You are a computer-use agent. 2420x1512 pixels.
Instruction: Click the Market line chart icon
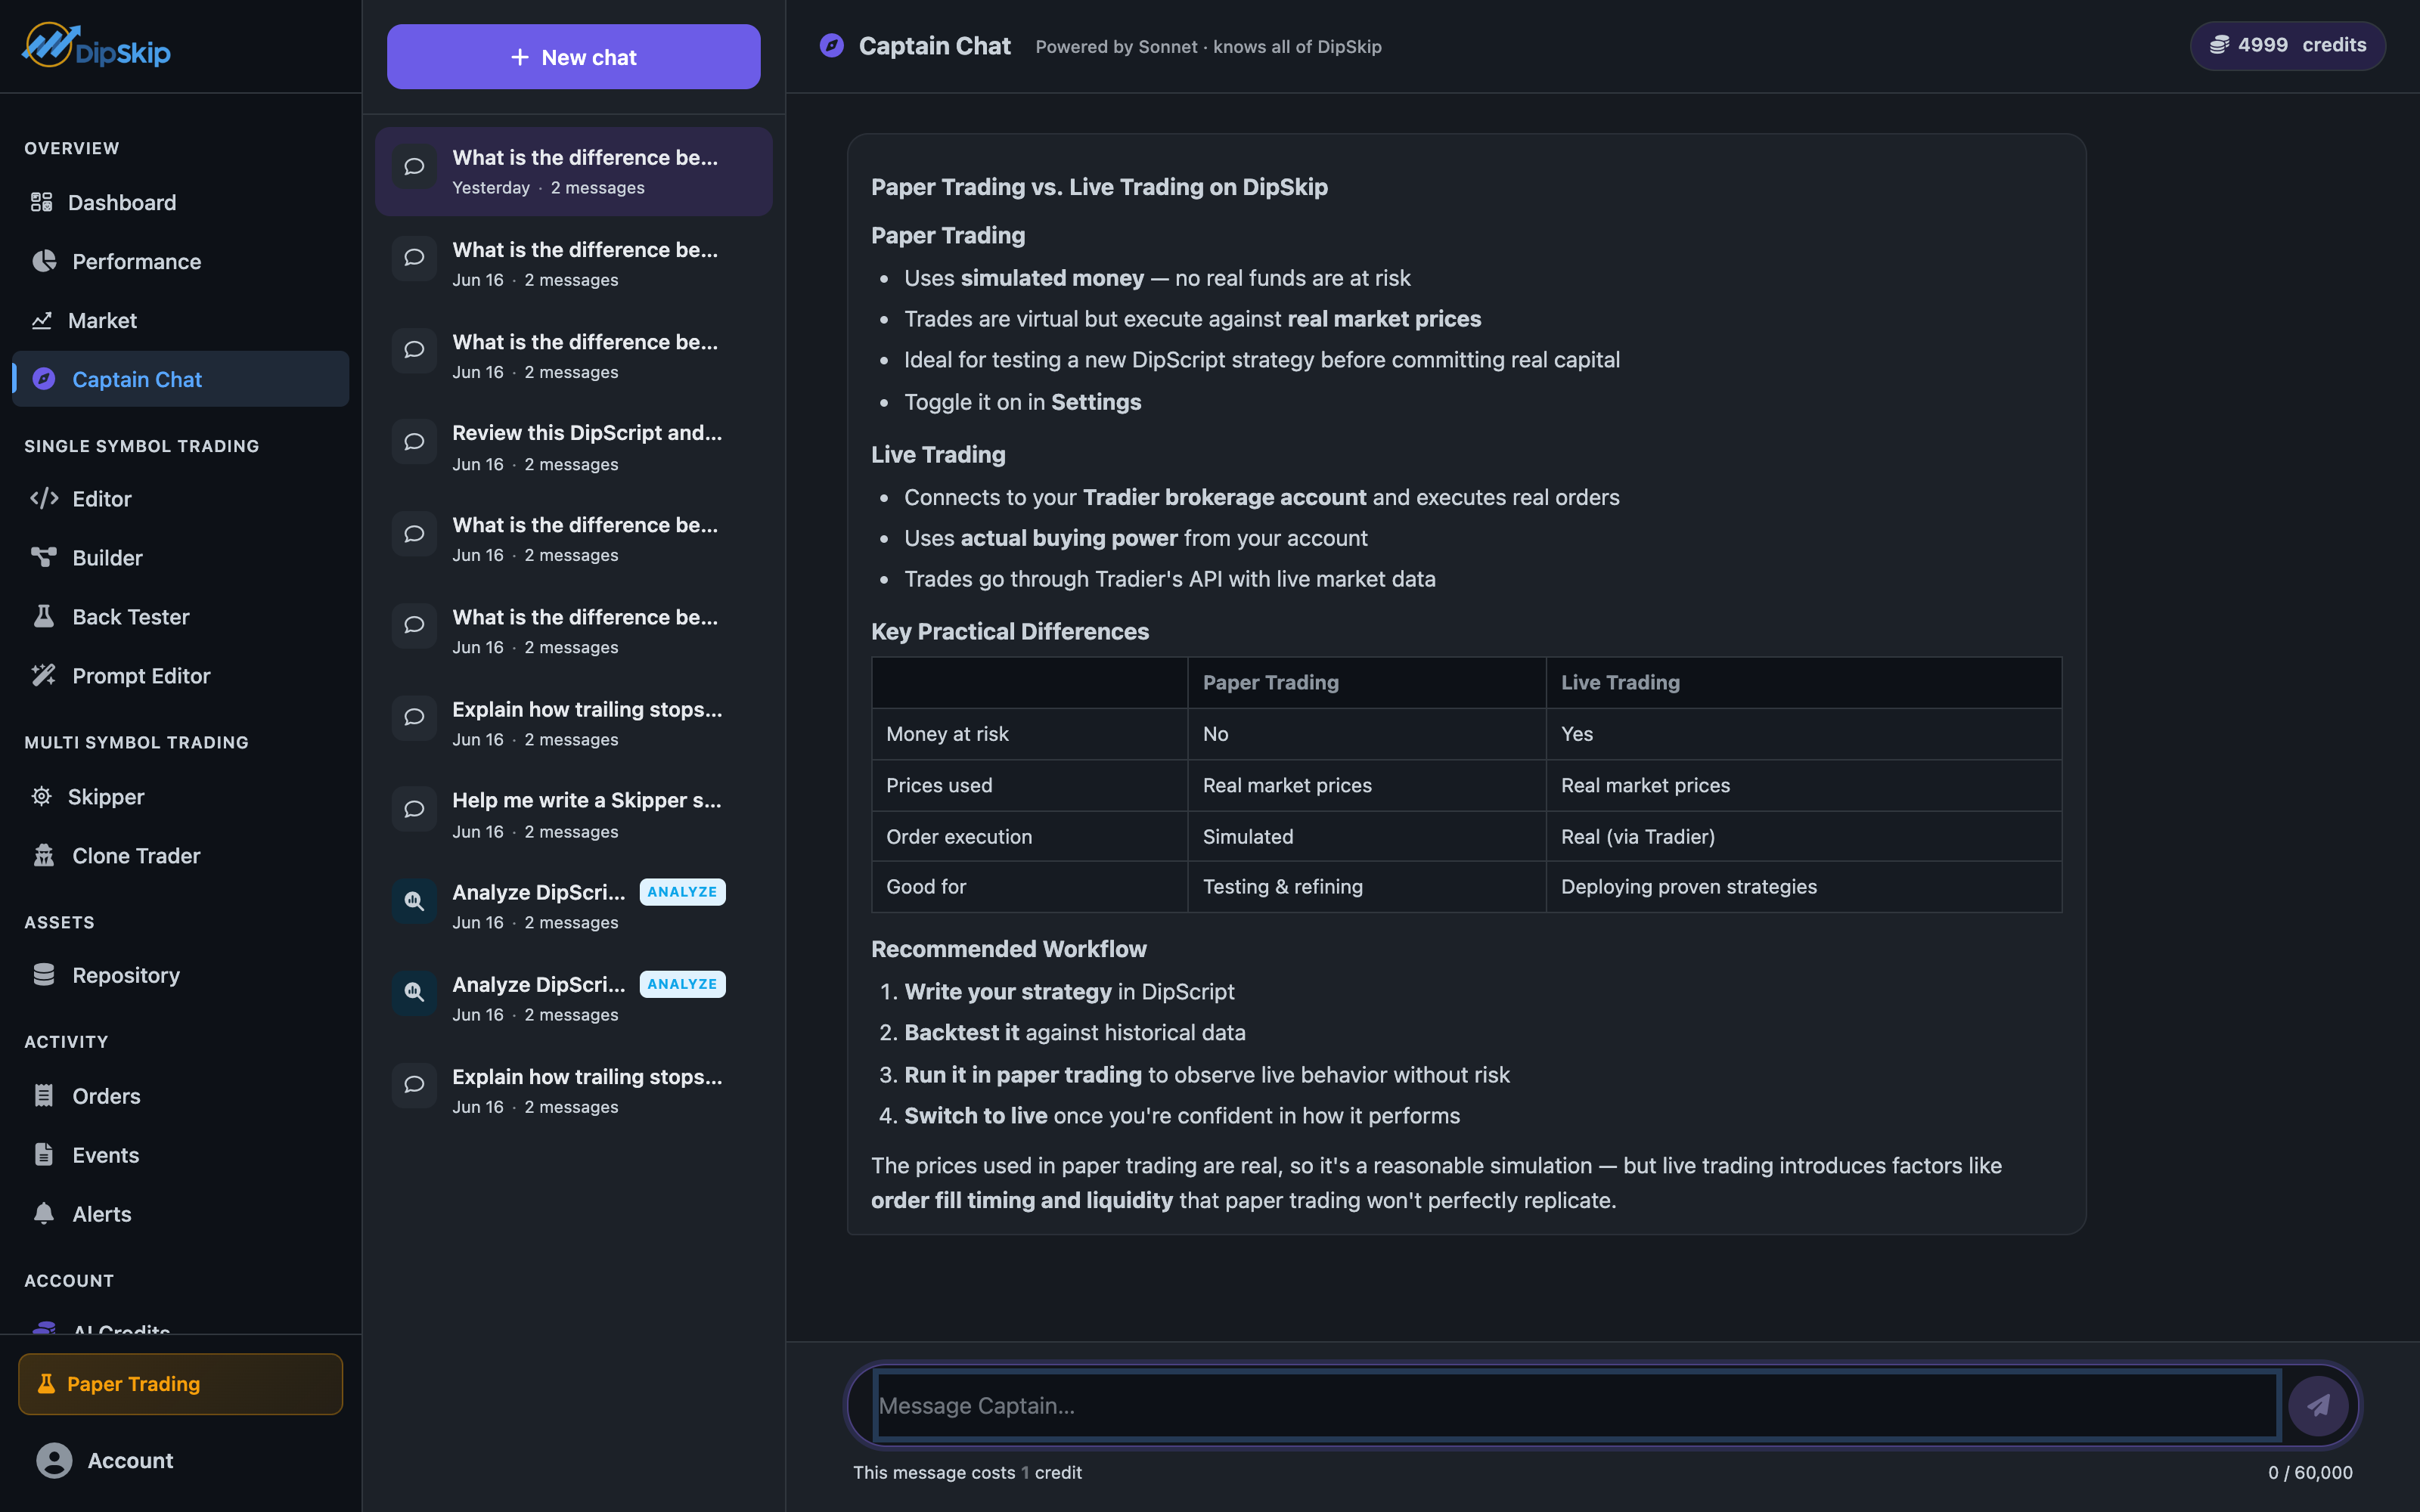(x=41, y=320)
